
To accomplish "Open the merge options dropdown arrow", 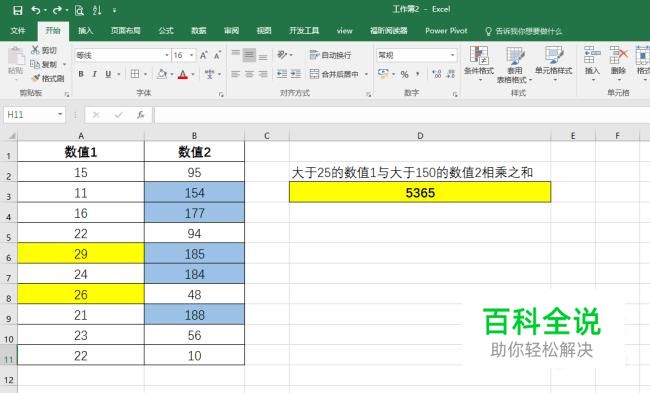I will pos(366,75).
